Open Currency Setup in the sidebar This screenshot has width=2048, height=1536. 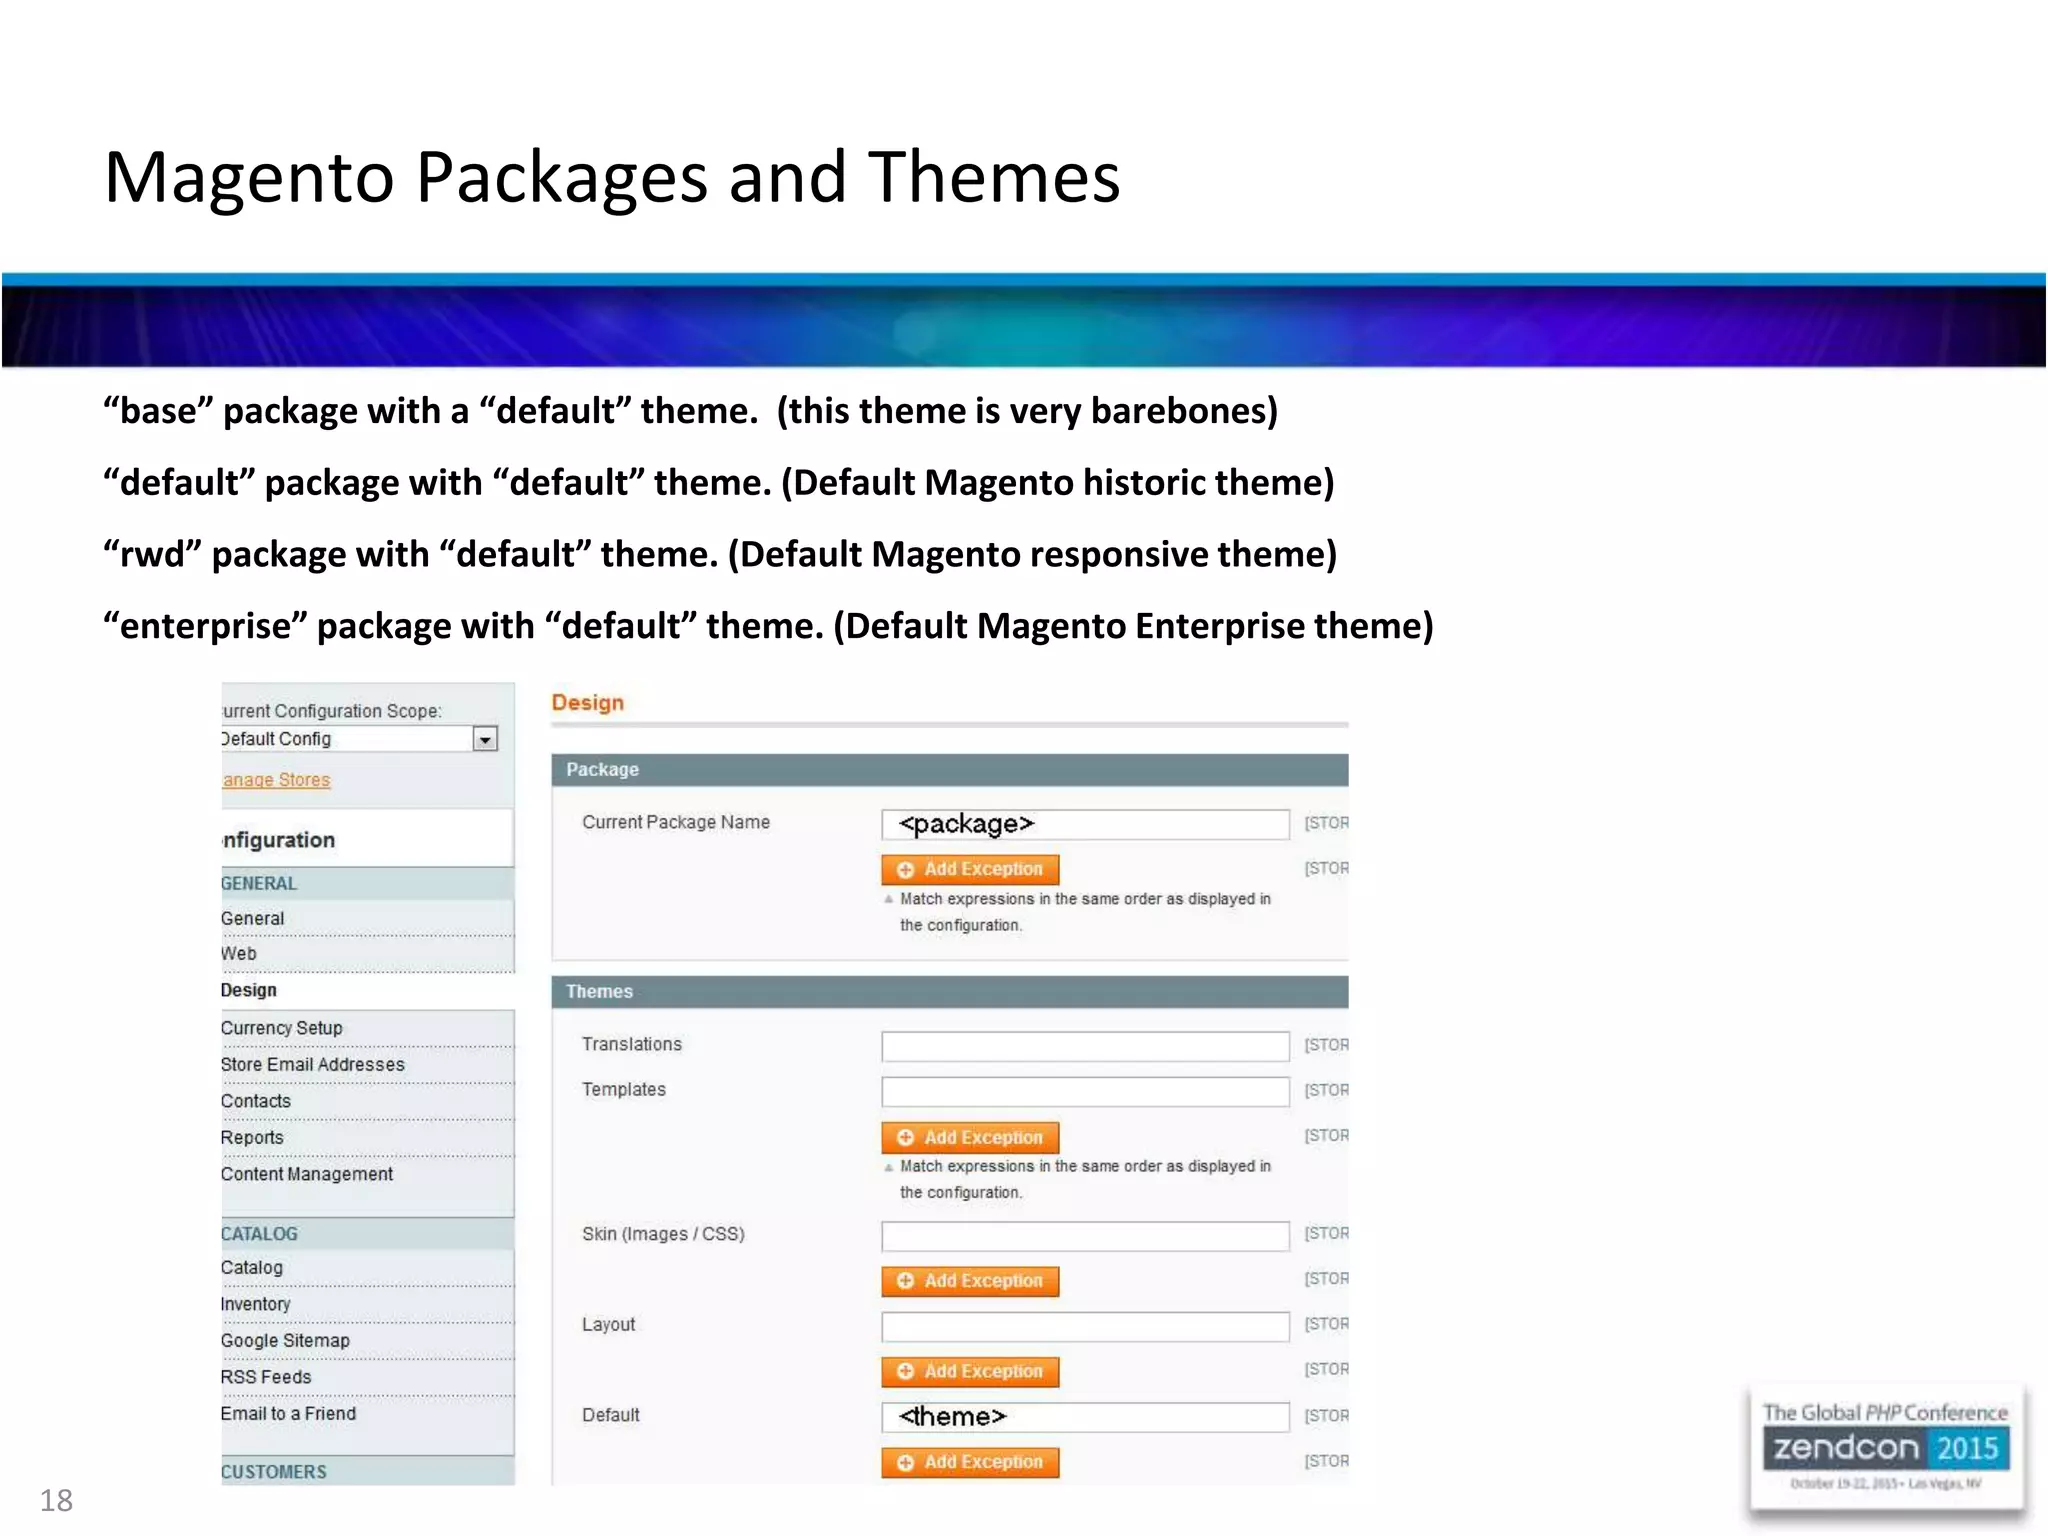282,1028
